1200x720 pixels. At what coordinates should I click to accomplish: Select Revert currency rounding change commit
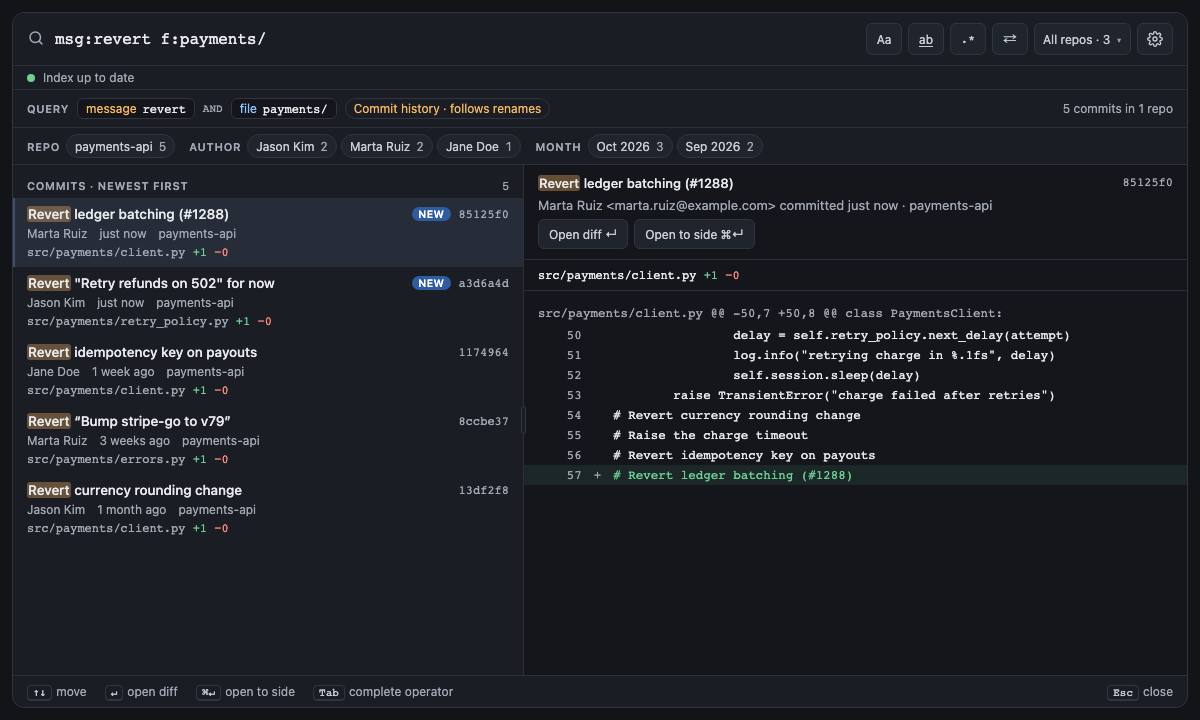[x=268, y=508]
